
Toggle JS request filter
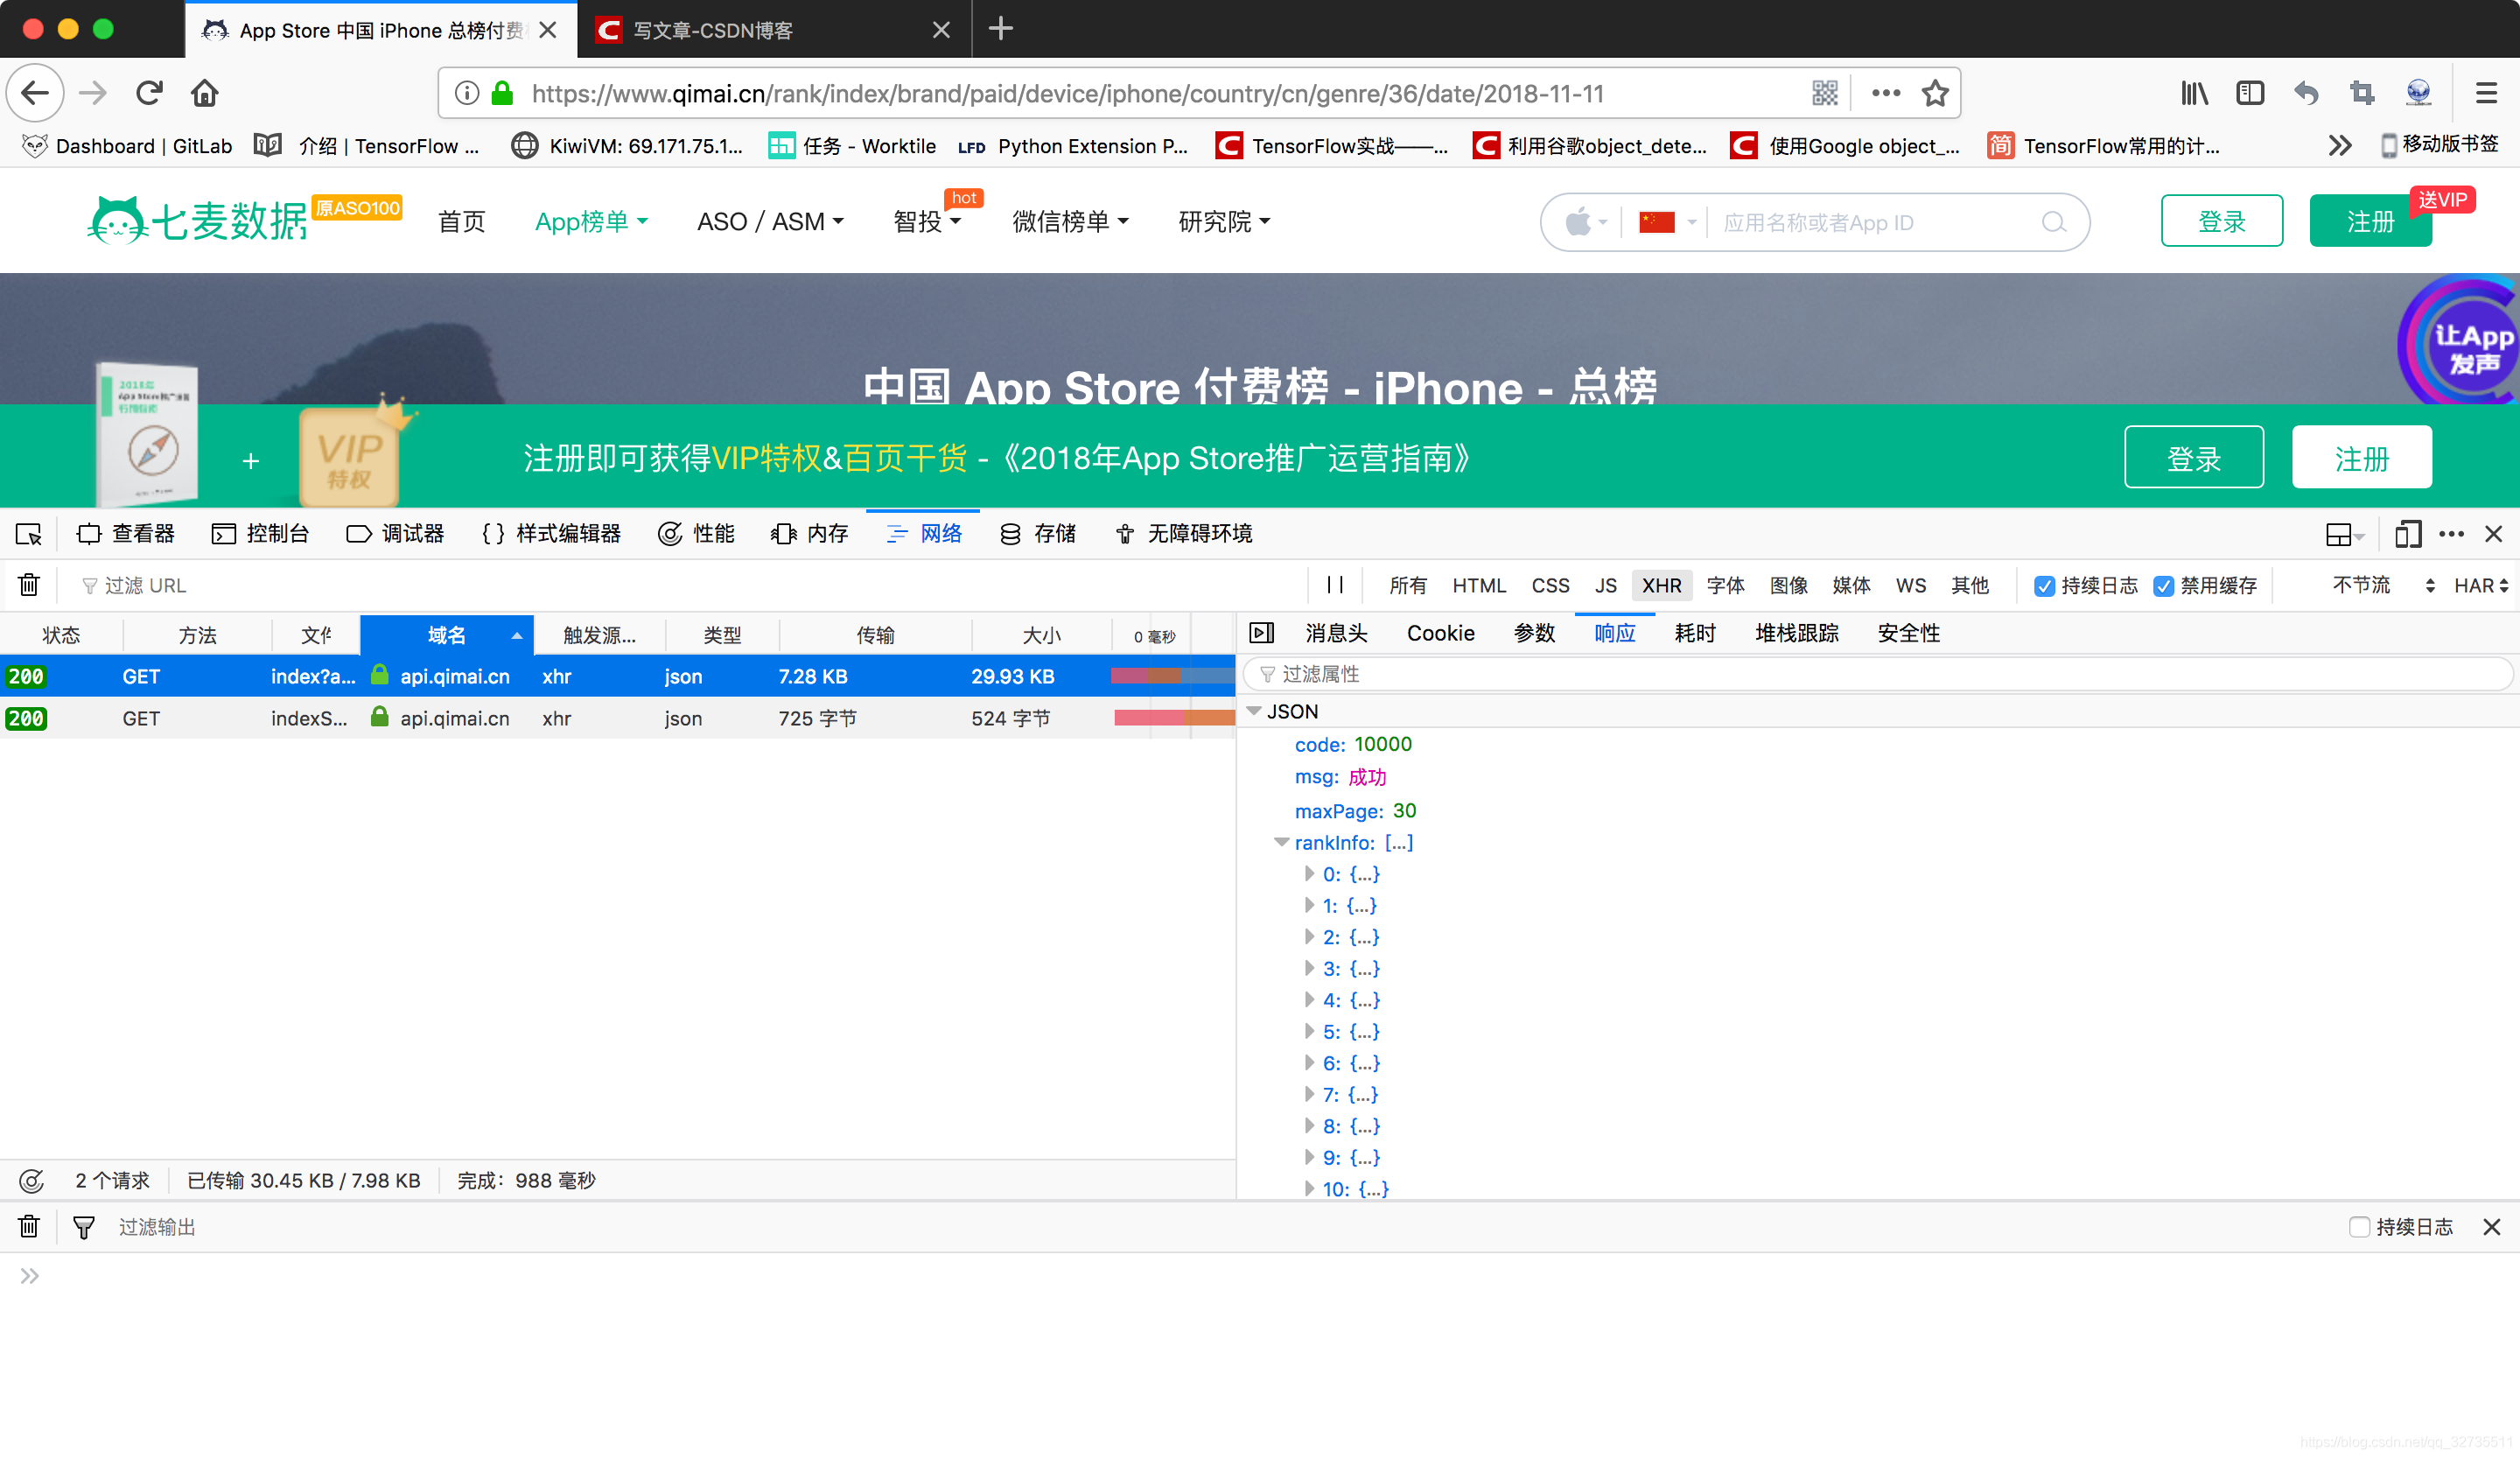[x=1605, y=586]
